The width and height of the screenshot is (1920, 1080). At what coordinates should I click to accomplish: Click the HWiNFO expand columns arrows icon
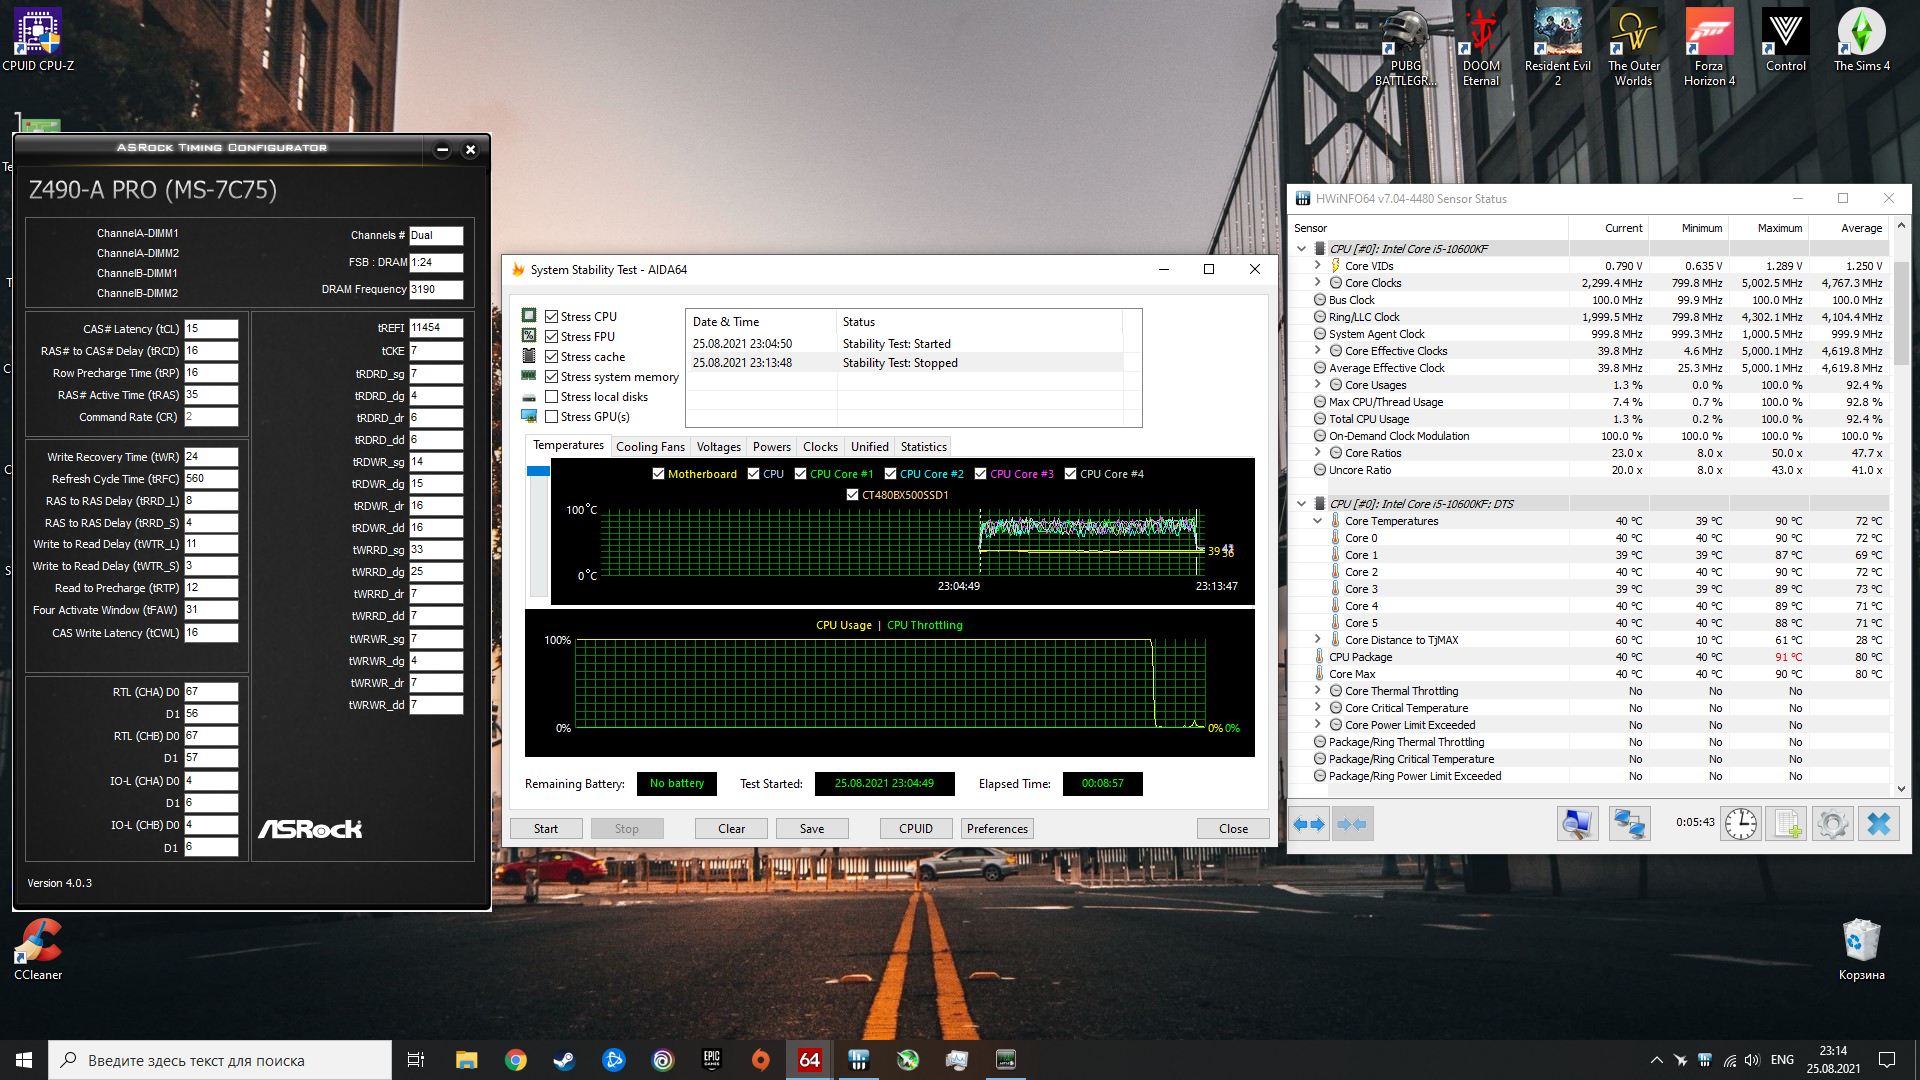pos(1308,824)
